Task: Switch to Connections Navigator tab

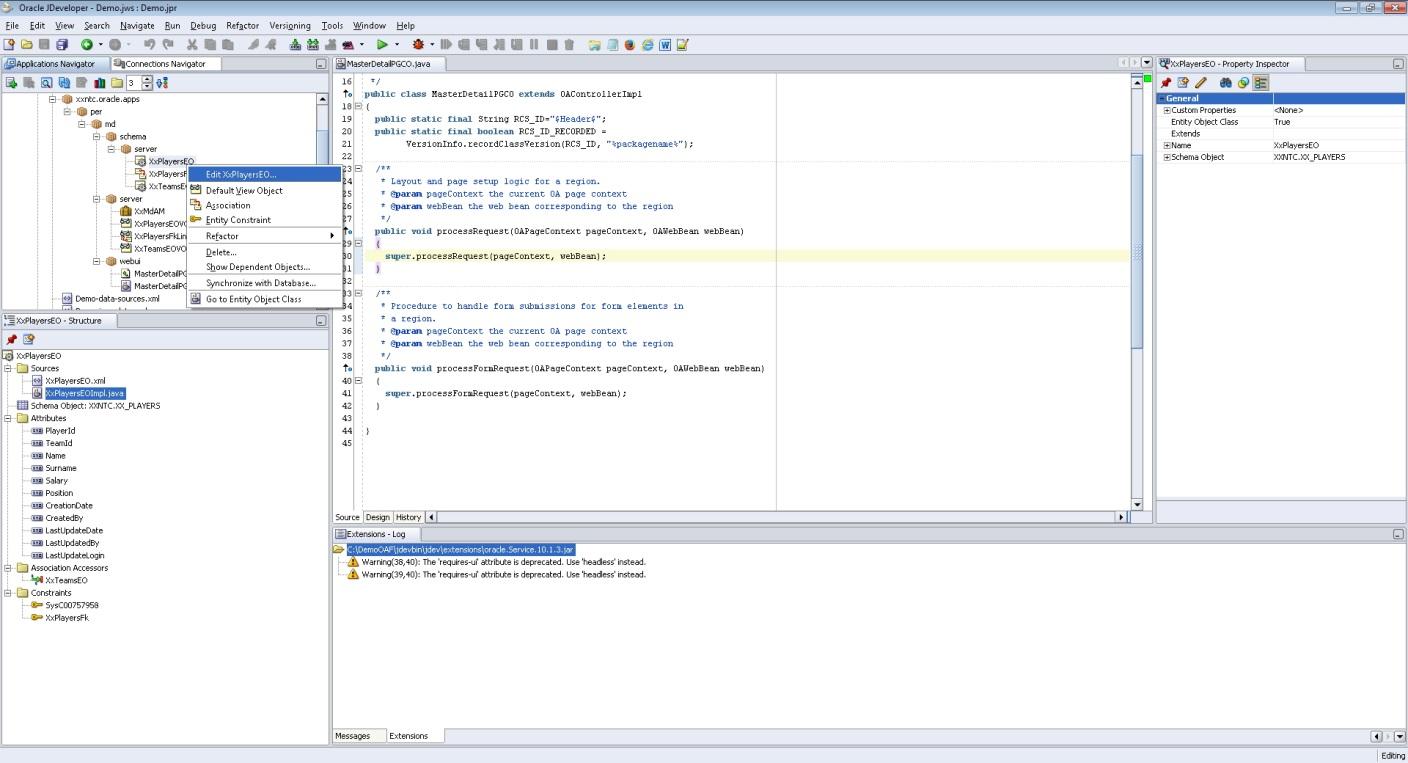Action: click(x=165, y=64)
